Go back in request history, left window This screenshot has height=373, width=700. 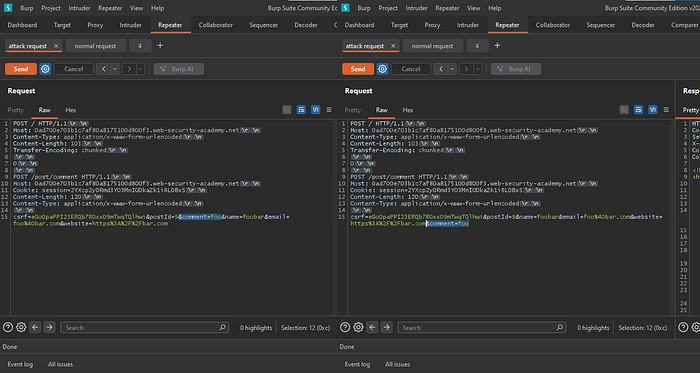[x=104, y=69]
